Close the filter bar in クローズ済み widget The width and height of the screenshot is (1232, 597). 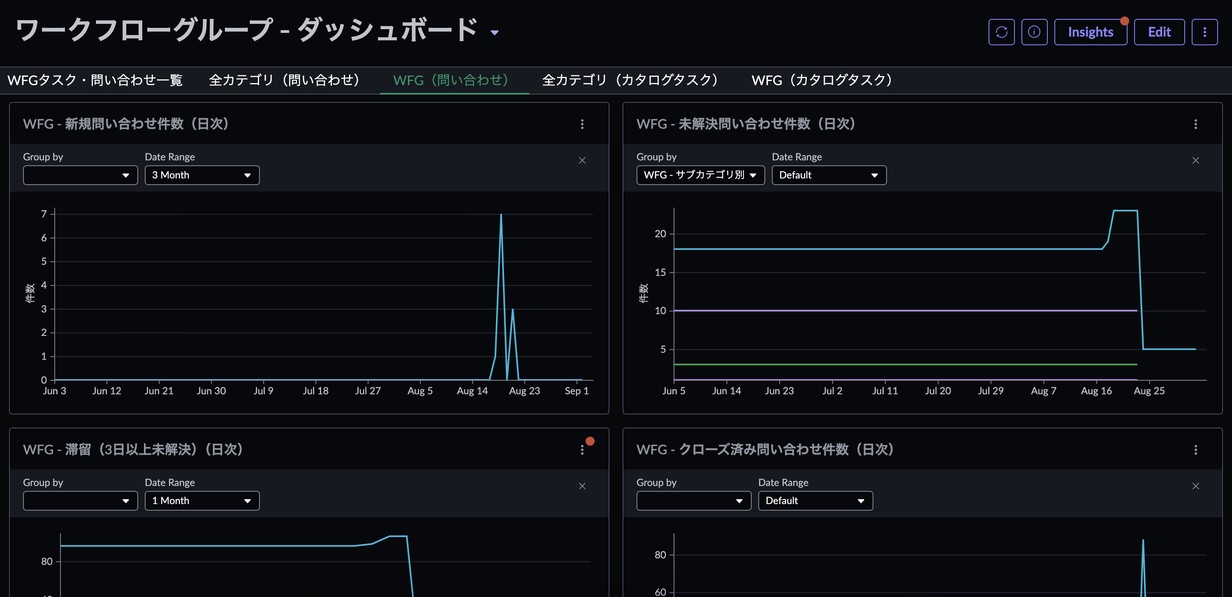(x=1195, y=486)
